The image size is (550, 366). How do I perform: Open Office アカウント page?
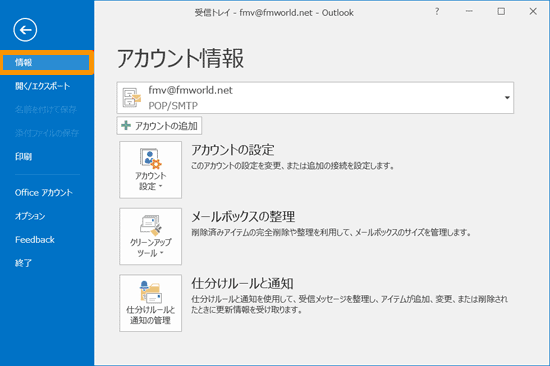click(43, 192)
